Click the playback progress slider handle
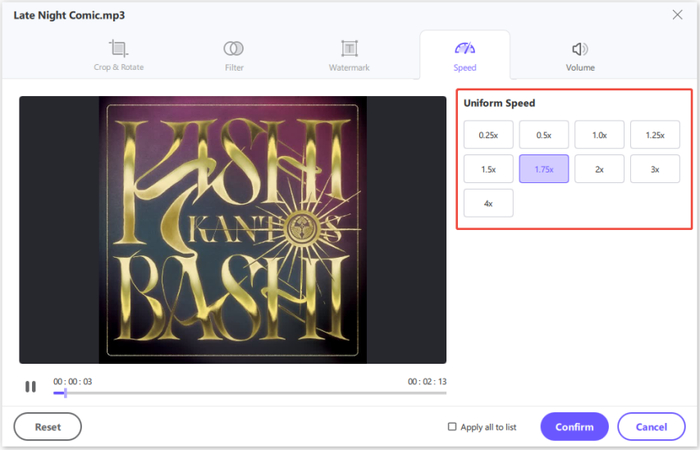 pos(65,393)
